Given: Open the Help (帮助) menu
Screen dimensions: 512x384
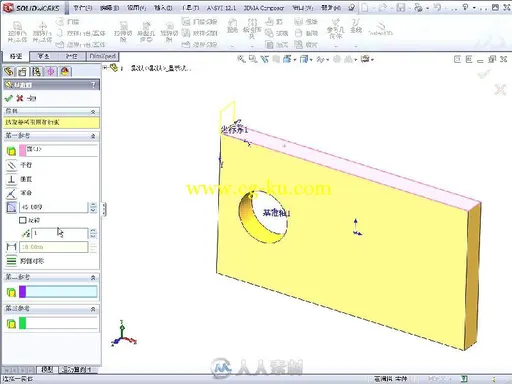Looking at the screenshot, I should click(x=331, y=7).
